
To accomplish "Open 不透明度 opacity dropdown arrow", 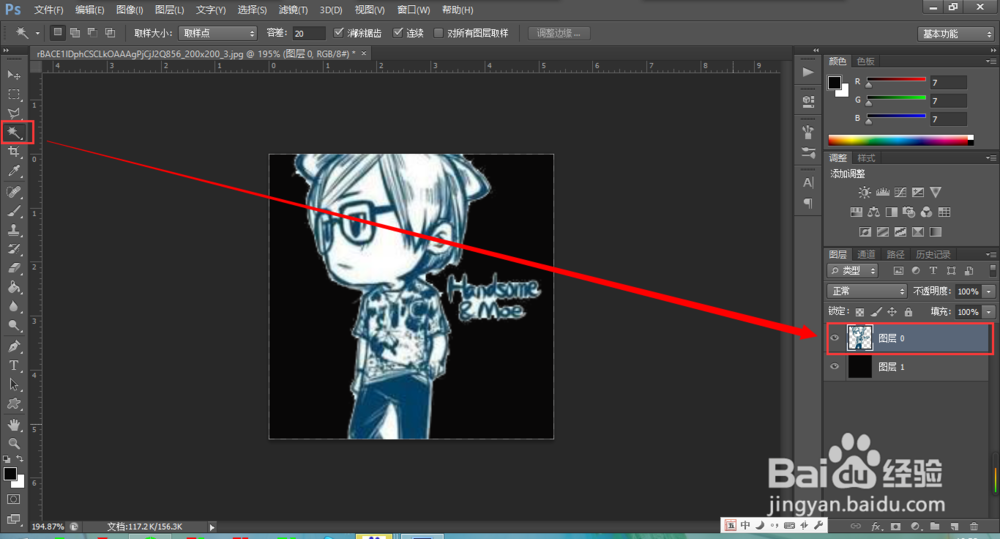I will (x=989, y=292).
